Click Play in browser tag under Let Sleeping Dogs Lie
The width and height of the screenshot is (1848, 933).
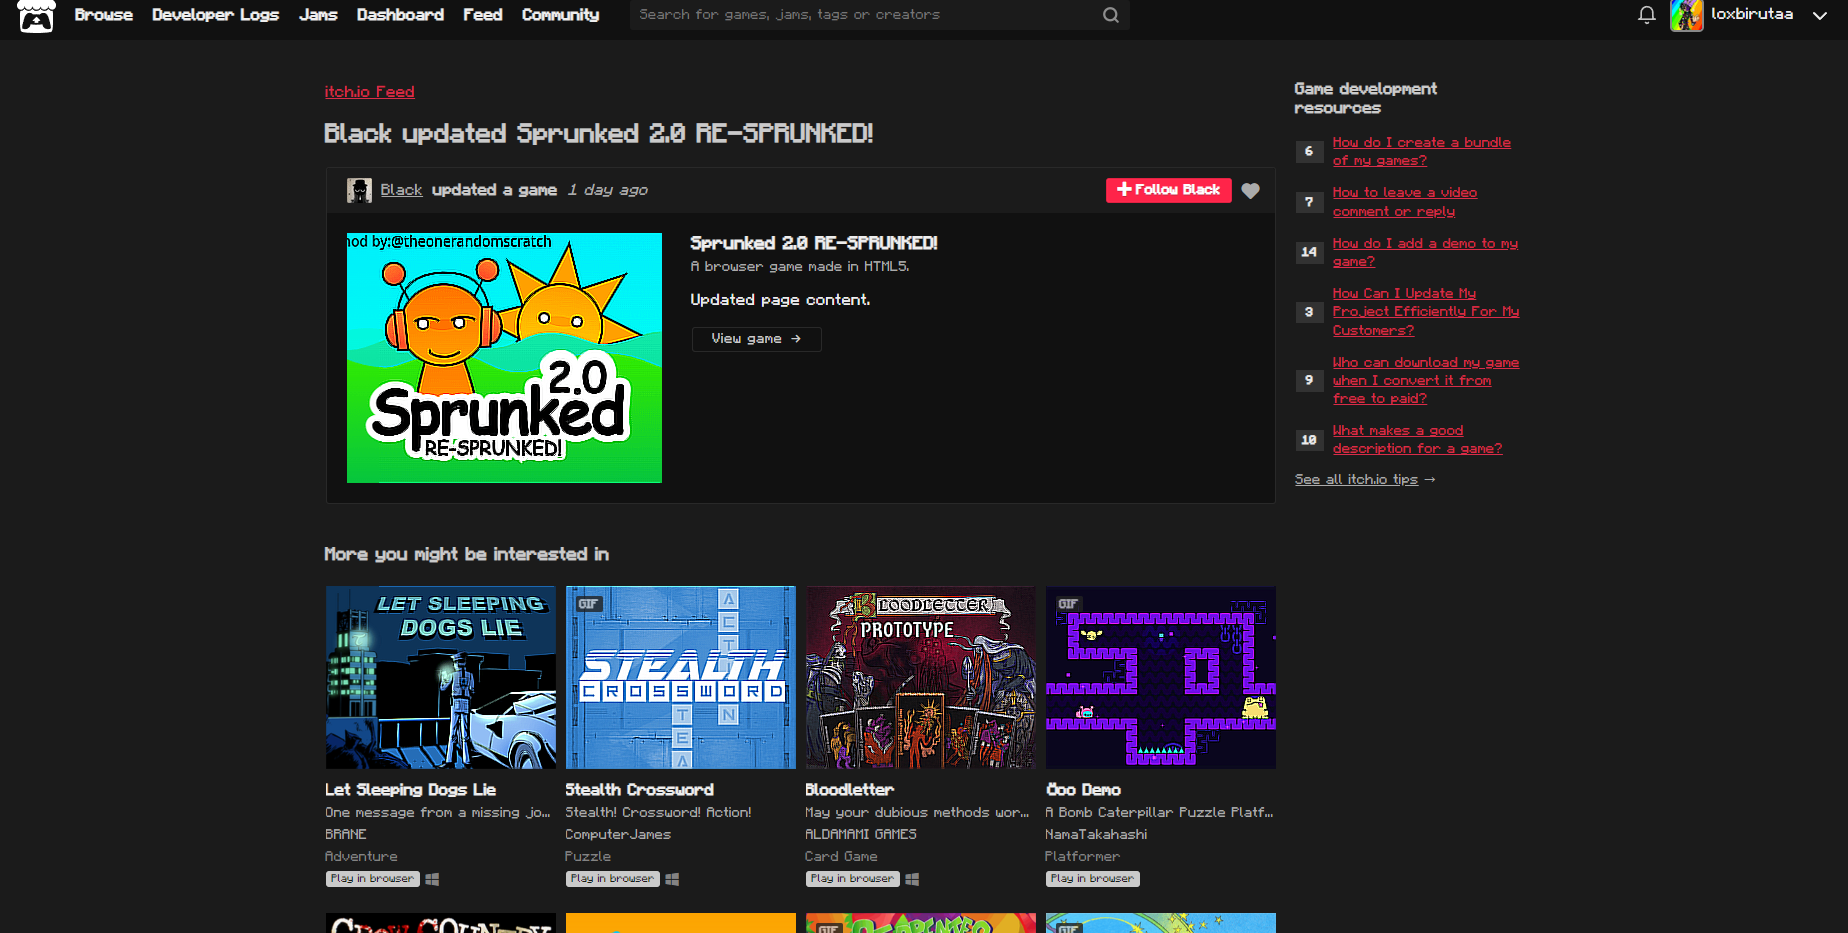[372, 879]
